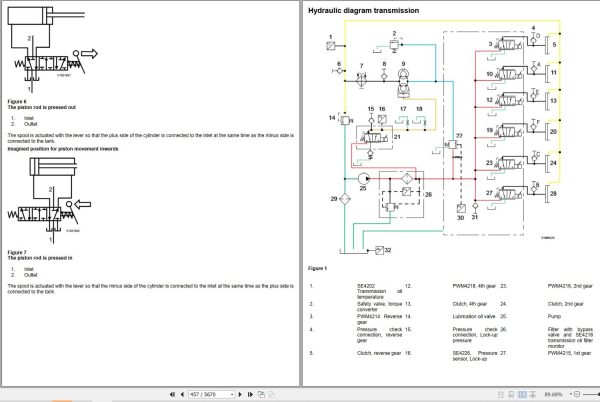Screen dimensions: 600x402
Task: Click legend entry 'Clutch, 4th gear'
Action: [x=470, y=304]
